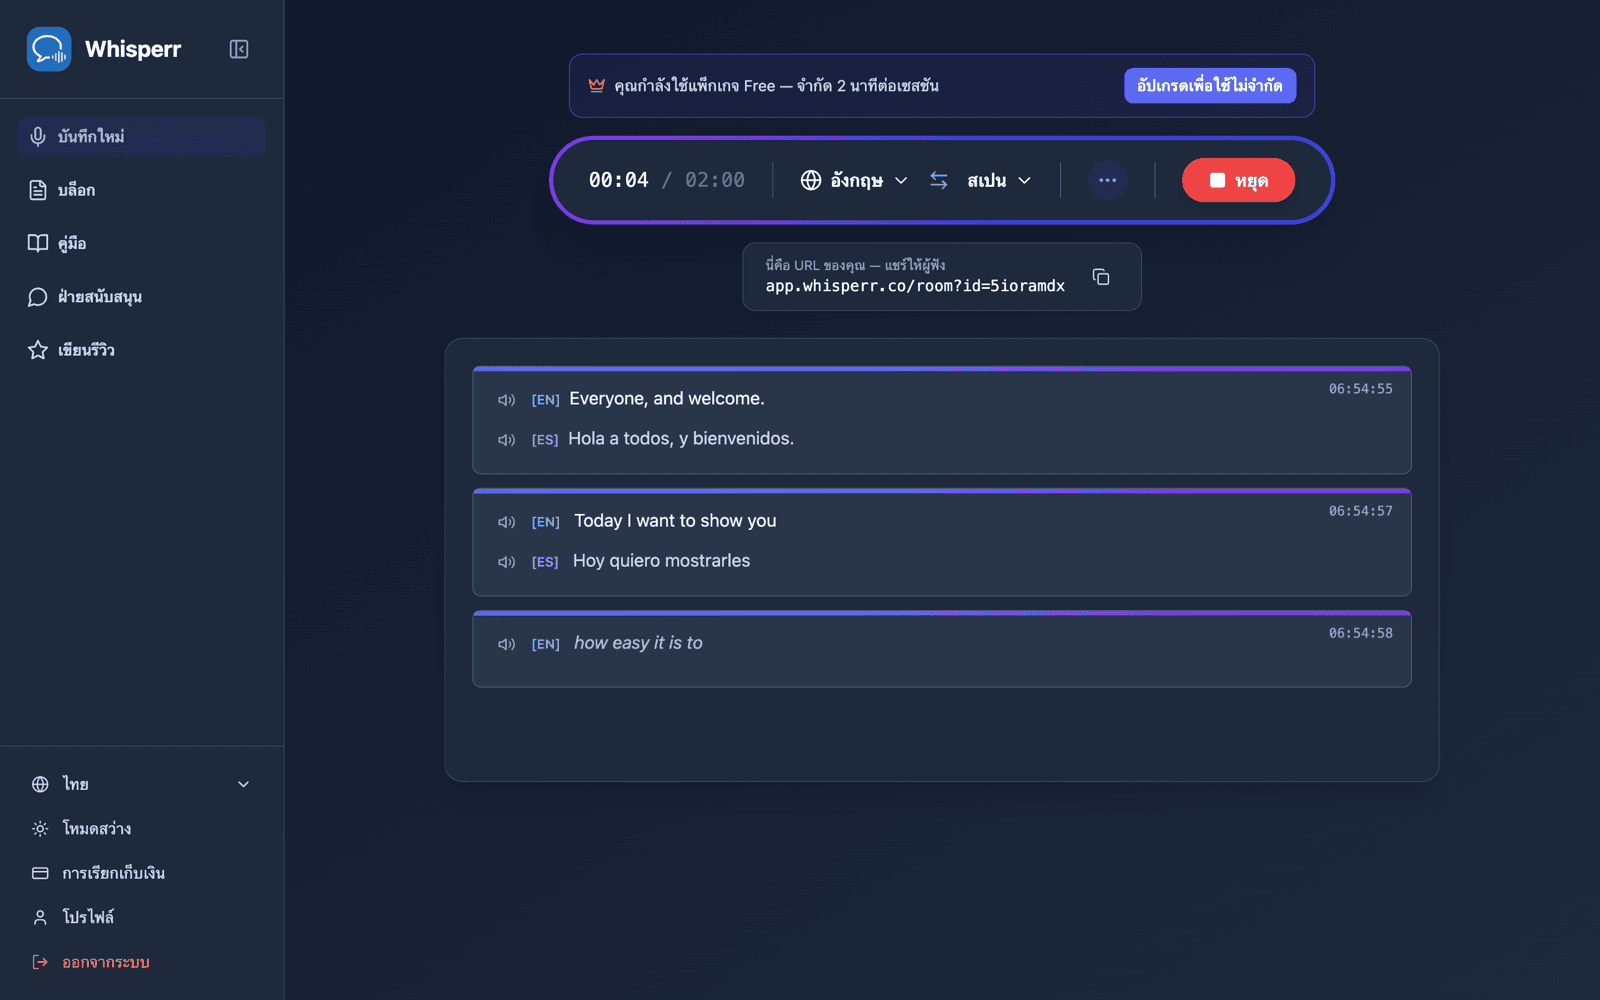Copy the room URL
This screenshot has height=1000, width=1600.
[x=1101, y=277]
